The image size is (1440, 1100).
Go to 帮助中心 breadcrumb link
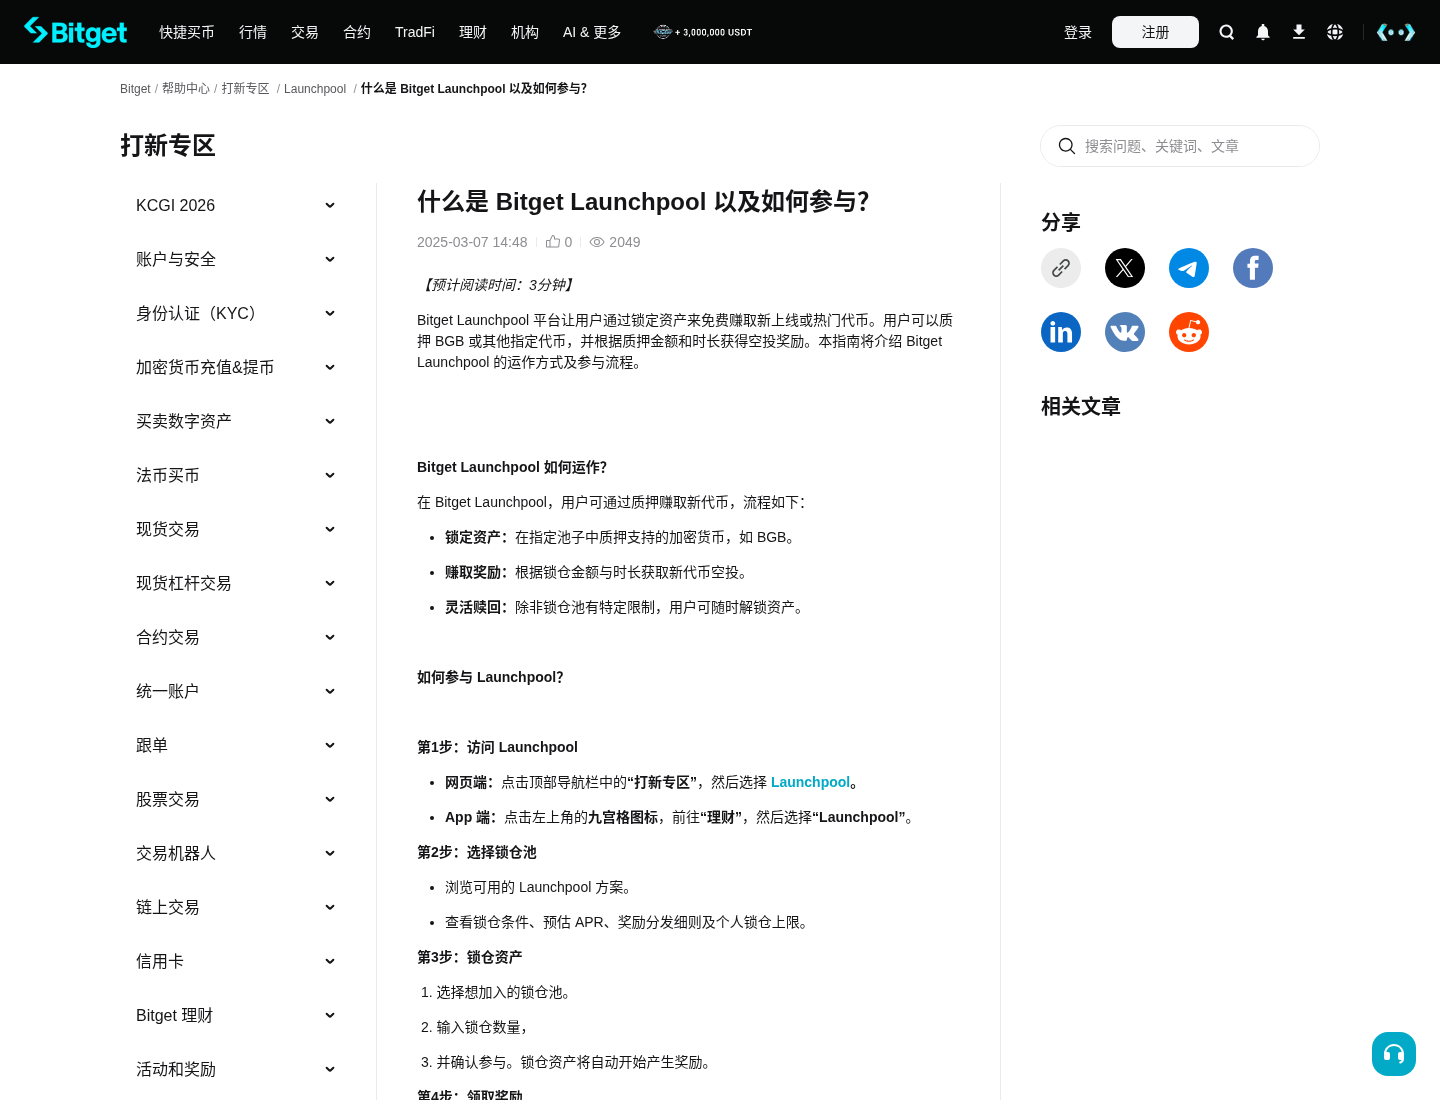186,89
